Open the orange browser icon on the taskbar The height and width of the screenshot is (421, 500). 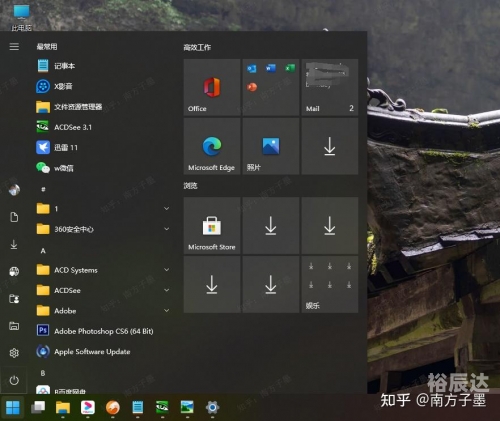coord(113,407)
